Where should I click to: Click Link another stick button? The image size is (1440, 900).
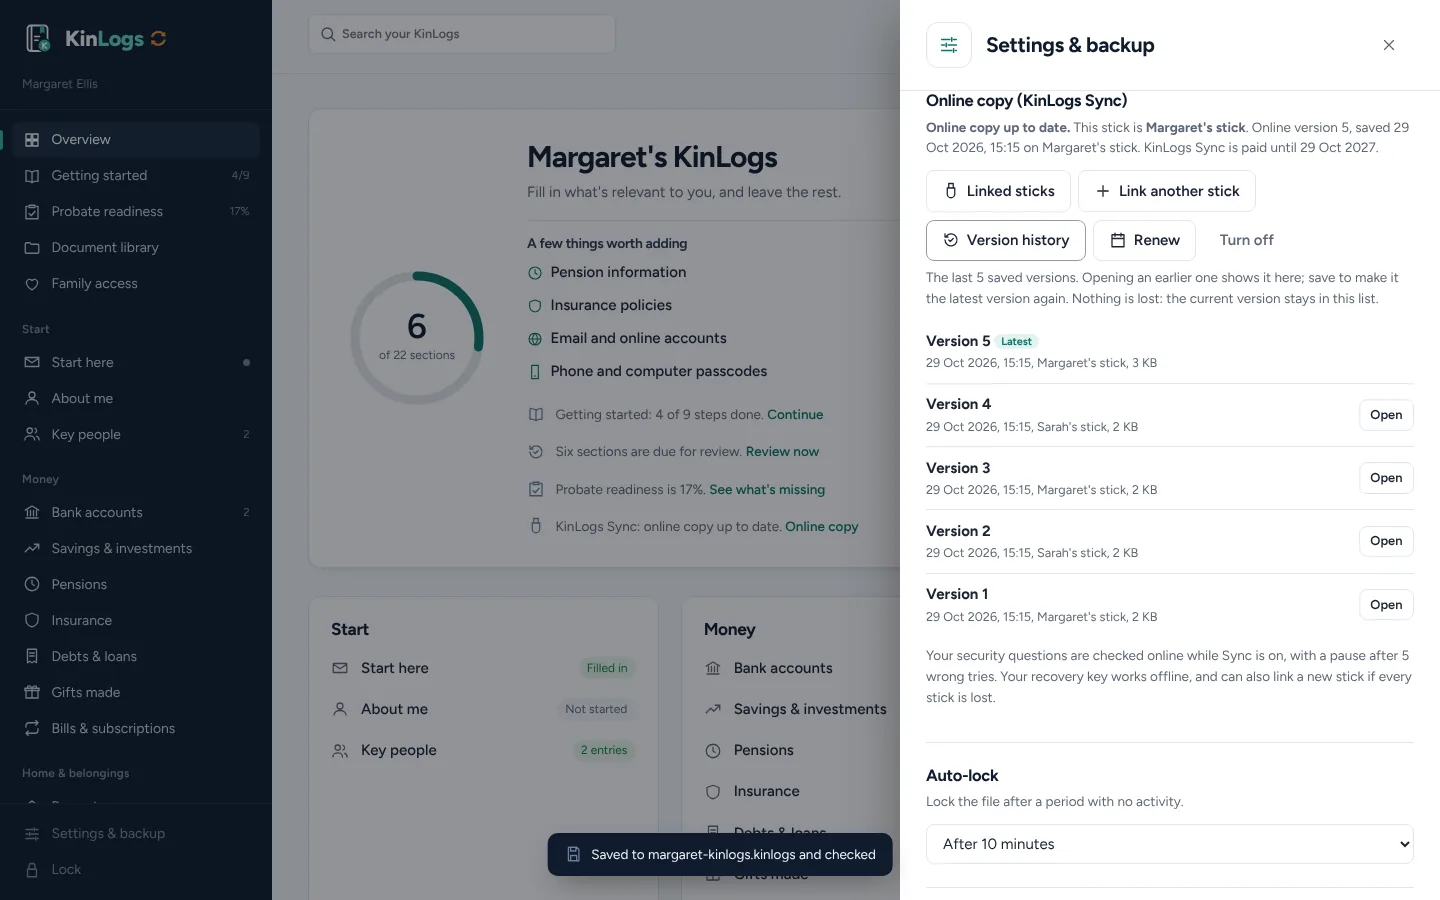pyautogui.click(x=1167, y=191)
